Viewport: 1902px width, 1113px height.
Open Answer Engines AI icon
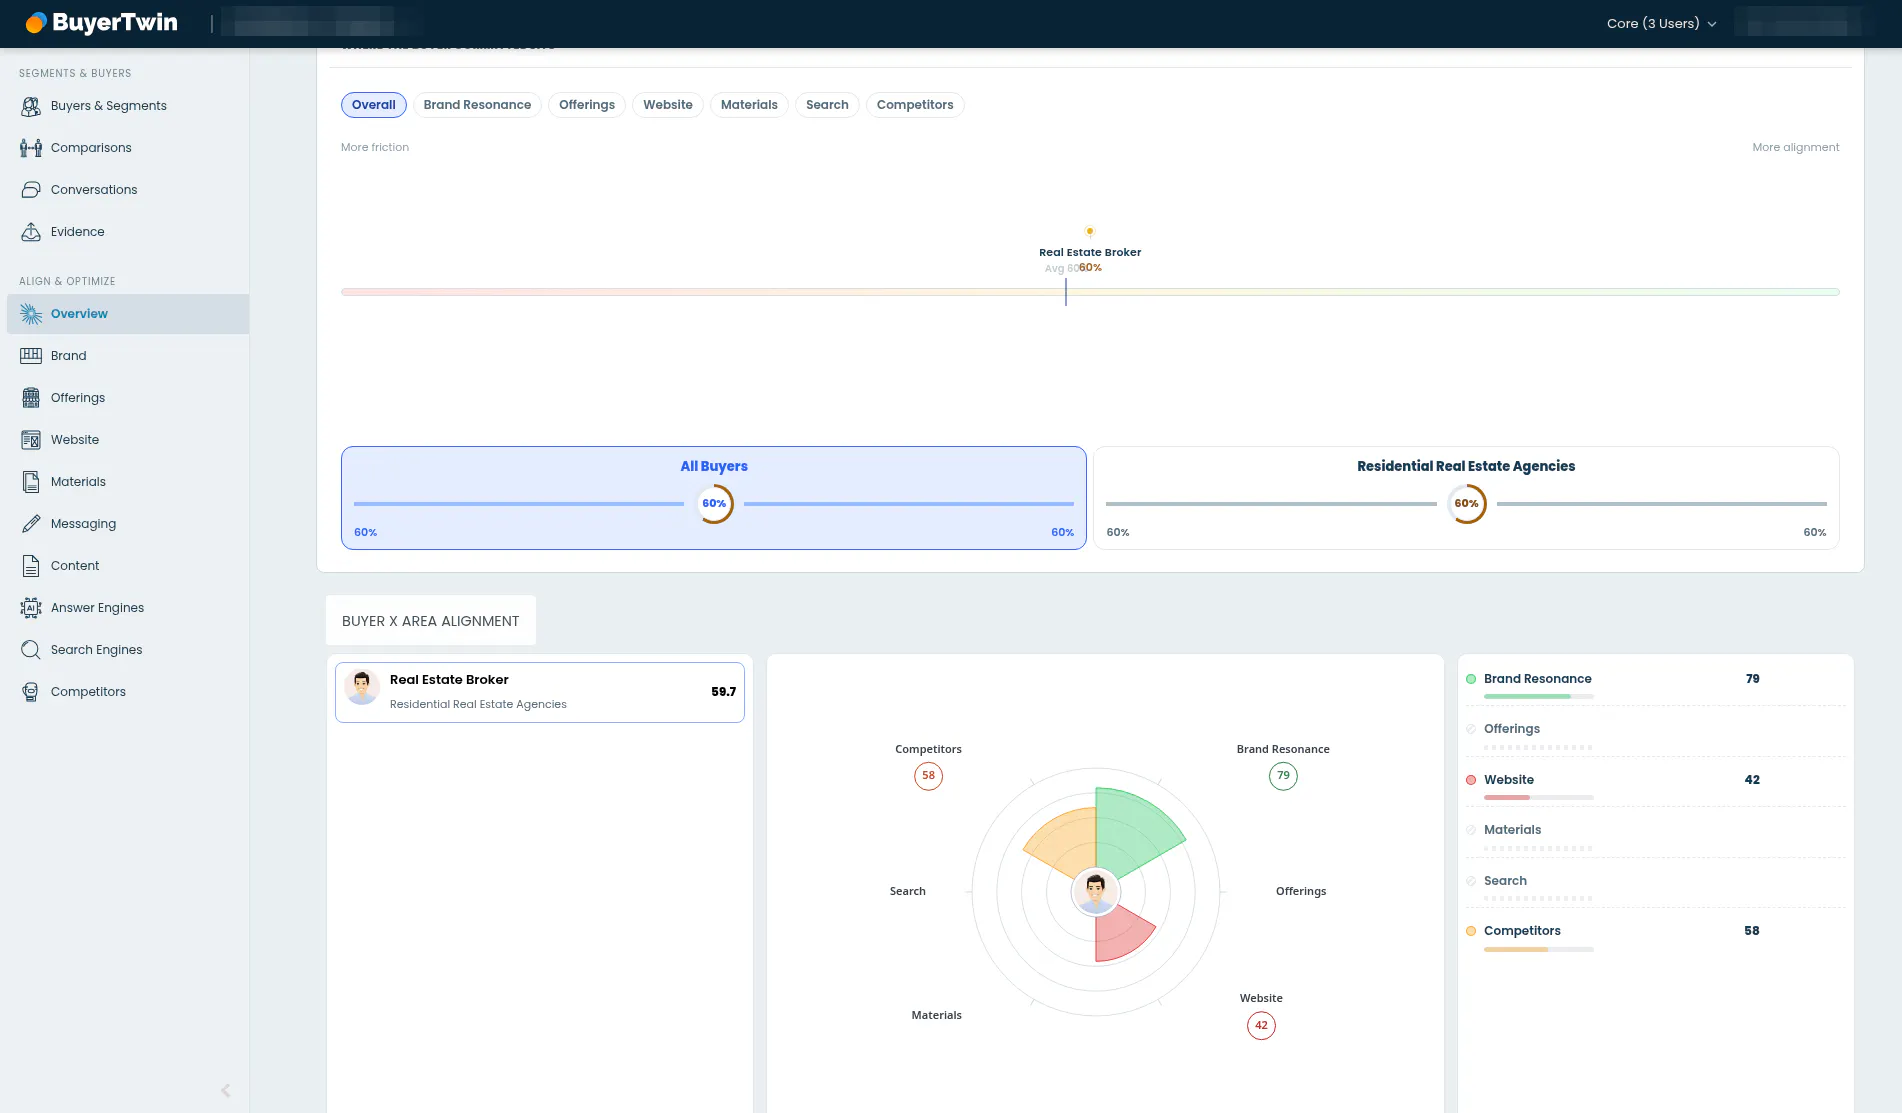click(x=31, y=608)
